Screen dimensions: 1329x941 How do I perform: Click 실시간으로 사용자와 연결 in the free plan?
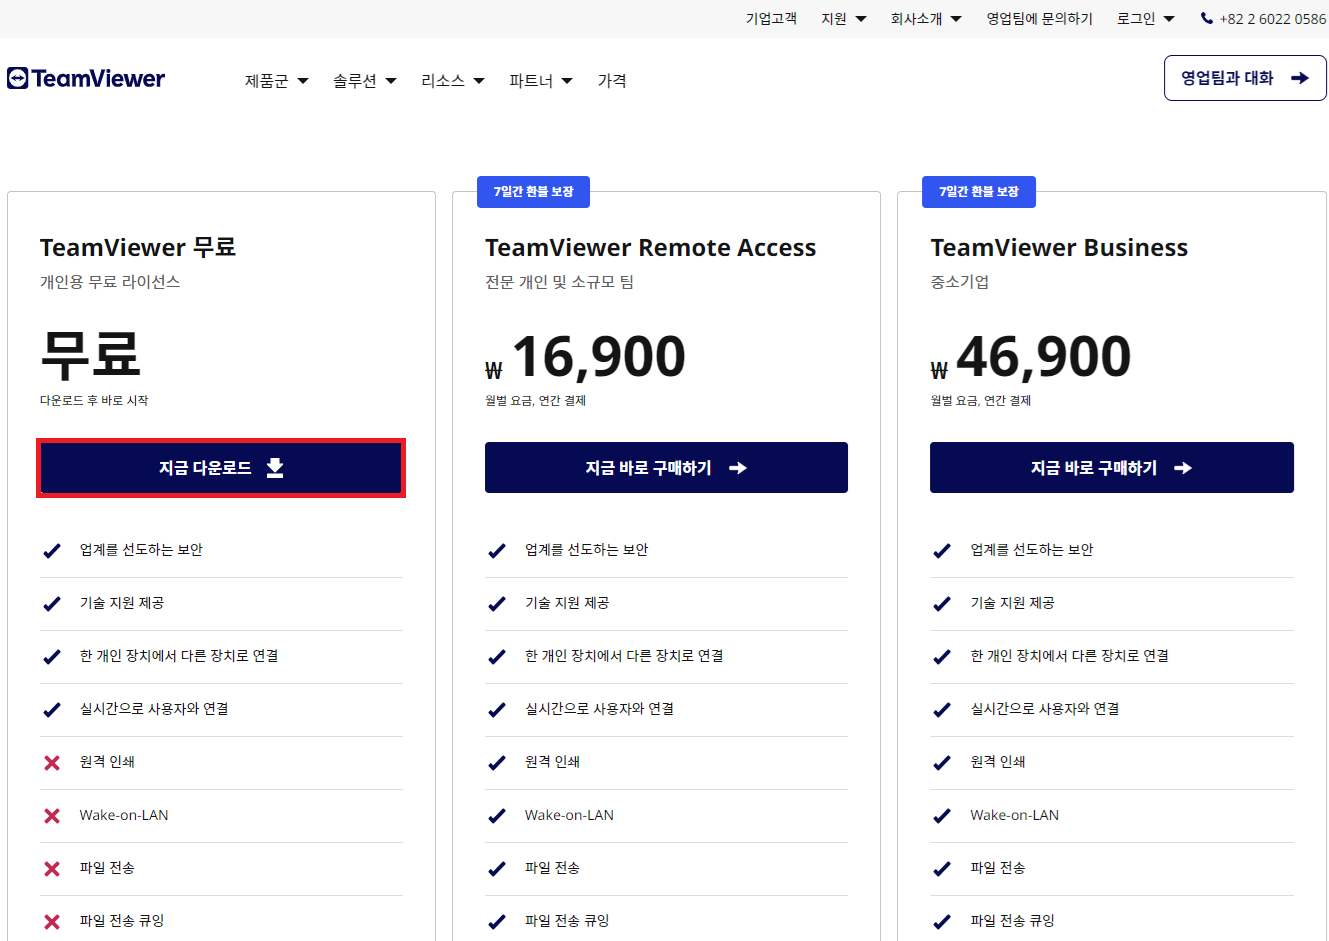coord(154,709)
